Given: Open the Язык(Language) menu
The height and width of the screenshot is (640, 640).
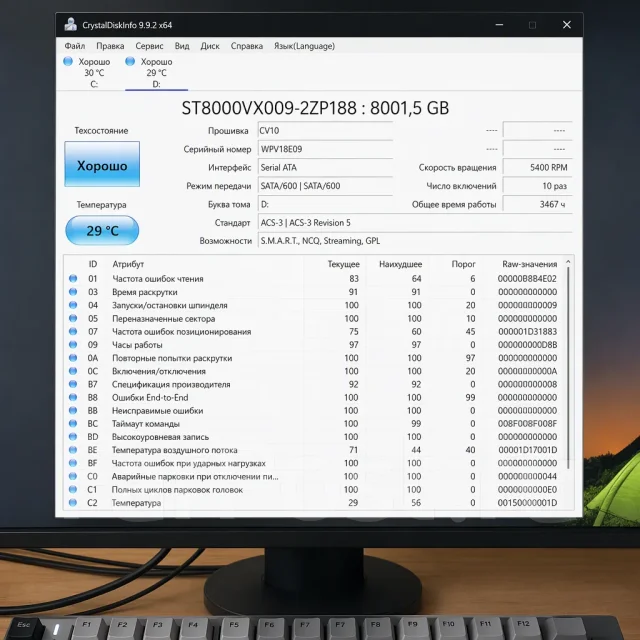Looking at the screenshot, I should coord(304,46).
